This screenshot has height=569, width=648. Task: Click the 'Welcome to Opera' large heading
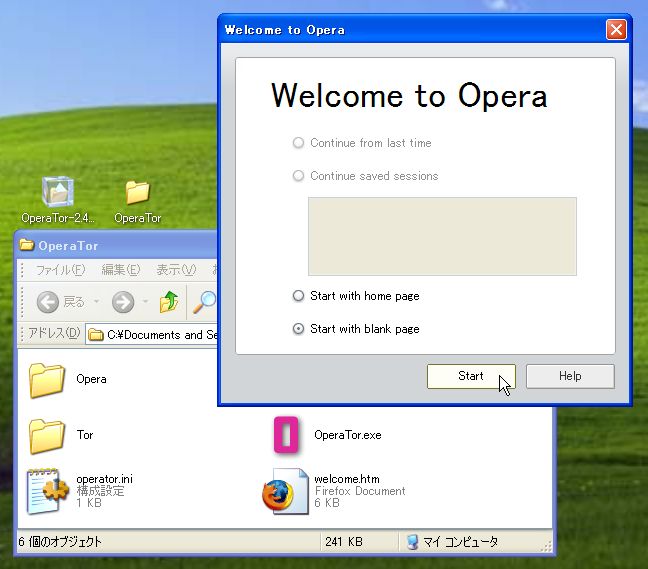pyautogui.click(x=409, y=96)
